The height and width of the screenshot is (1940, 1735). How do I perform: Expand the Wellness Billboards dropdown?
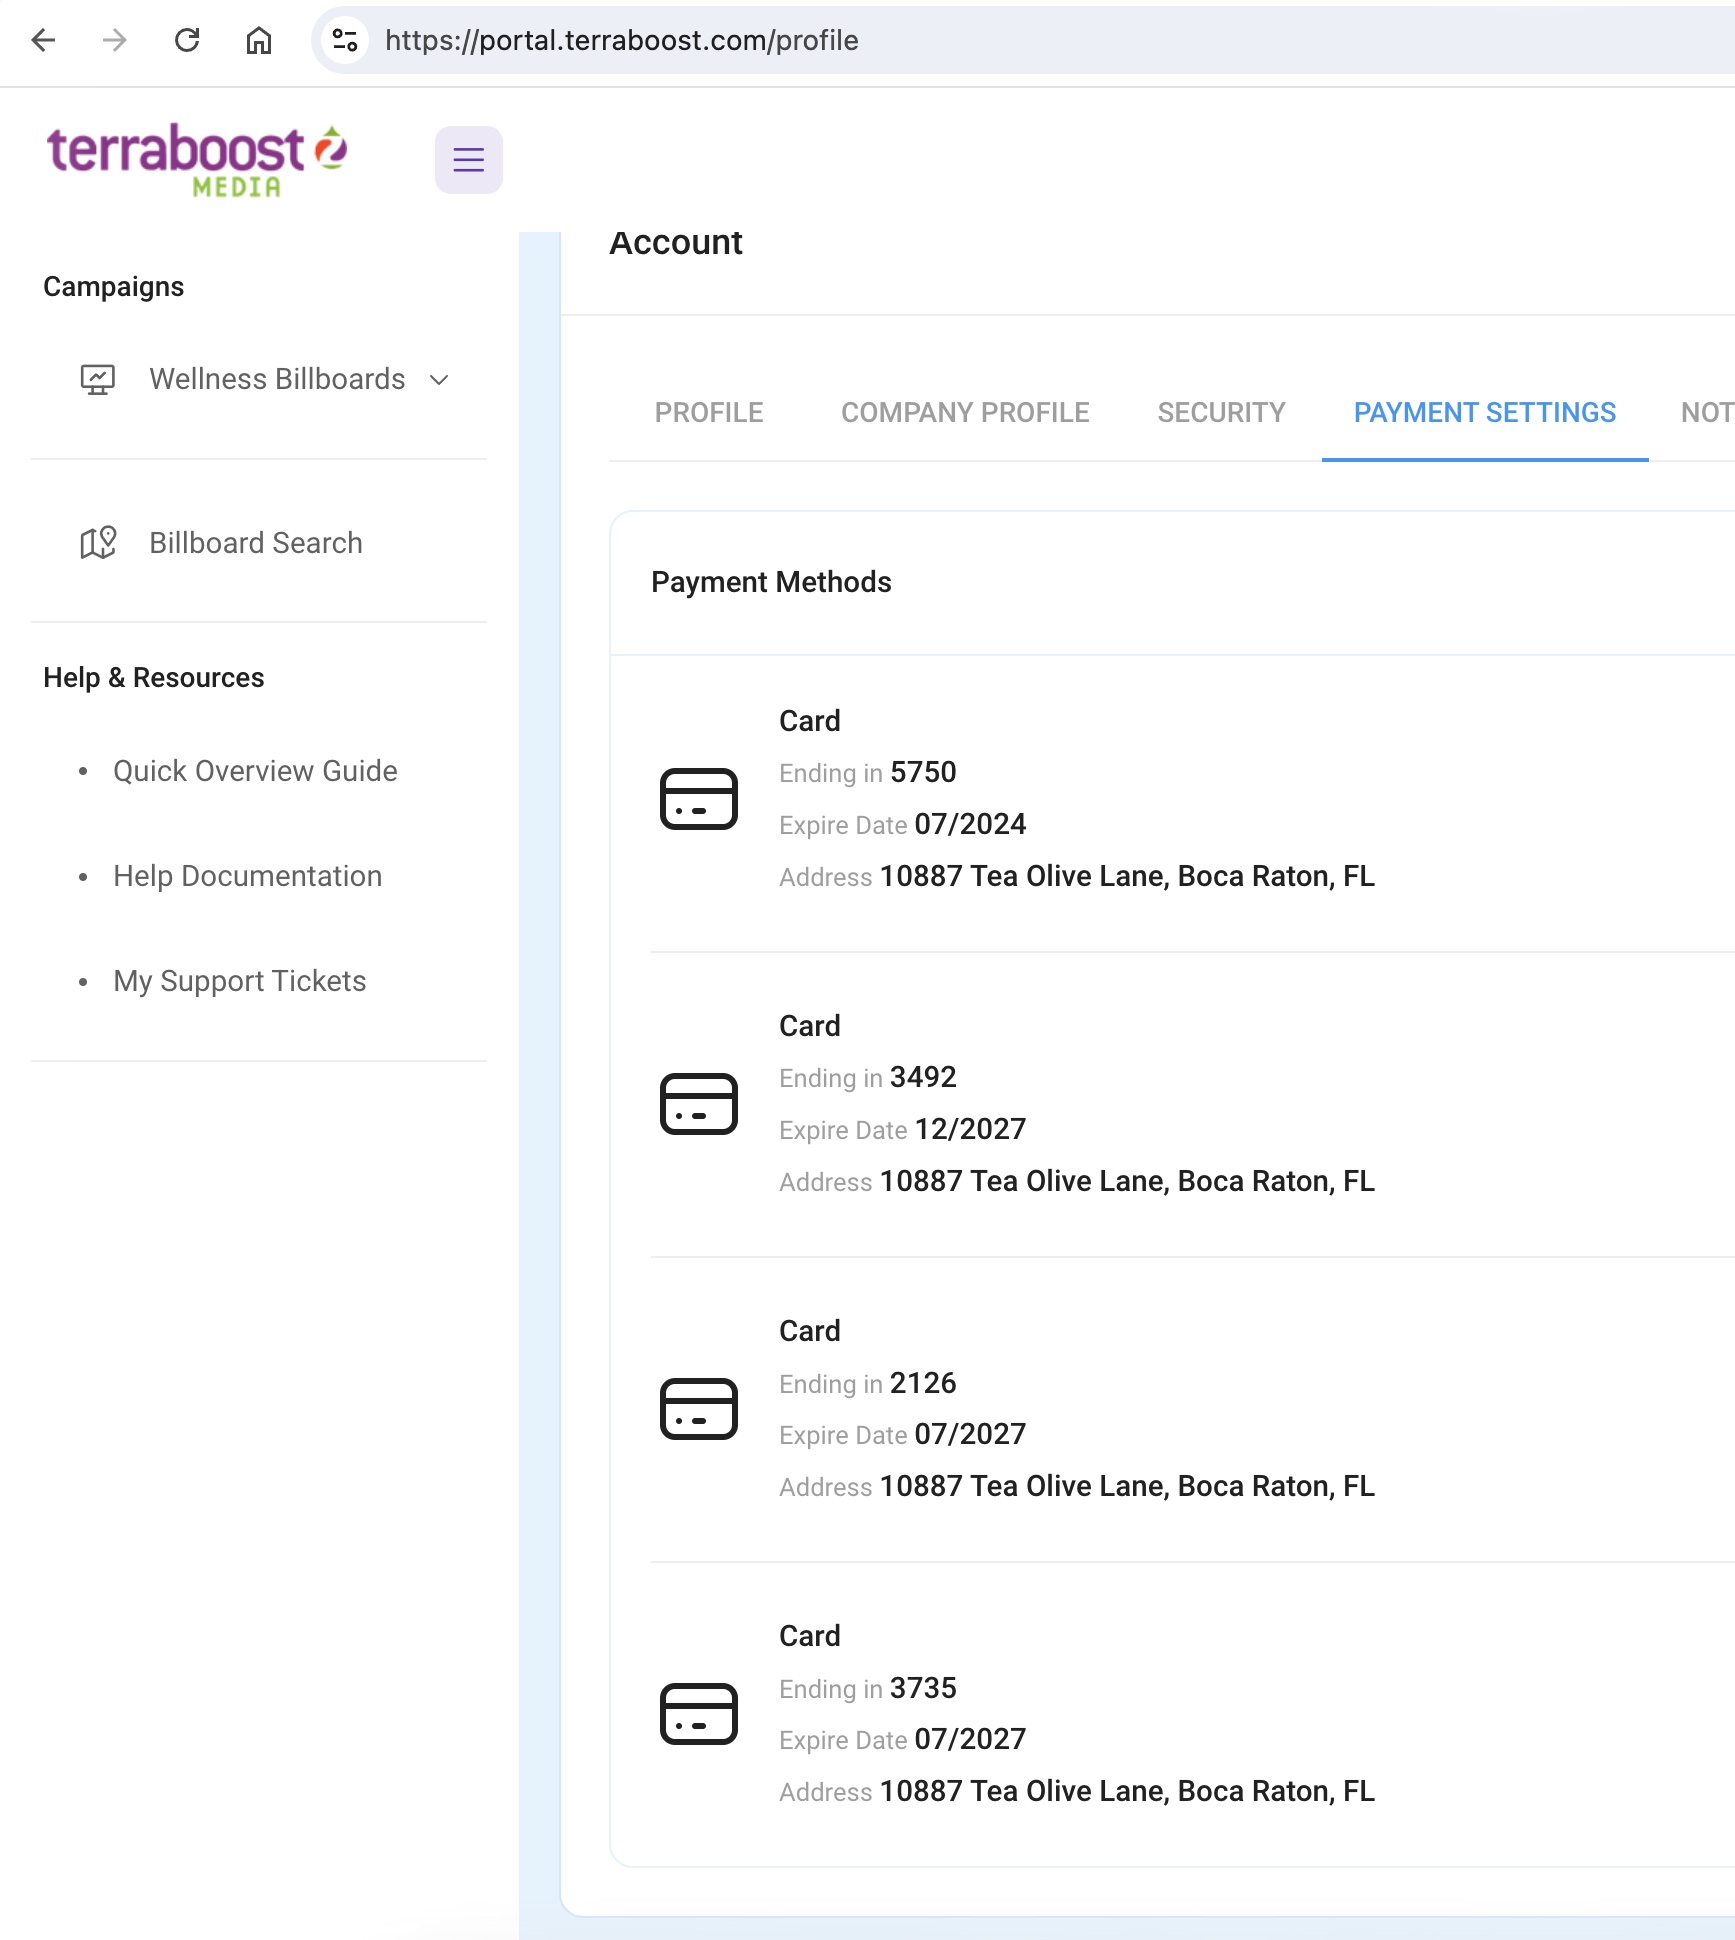point(440,380)
